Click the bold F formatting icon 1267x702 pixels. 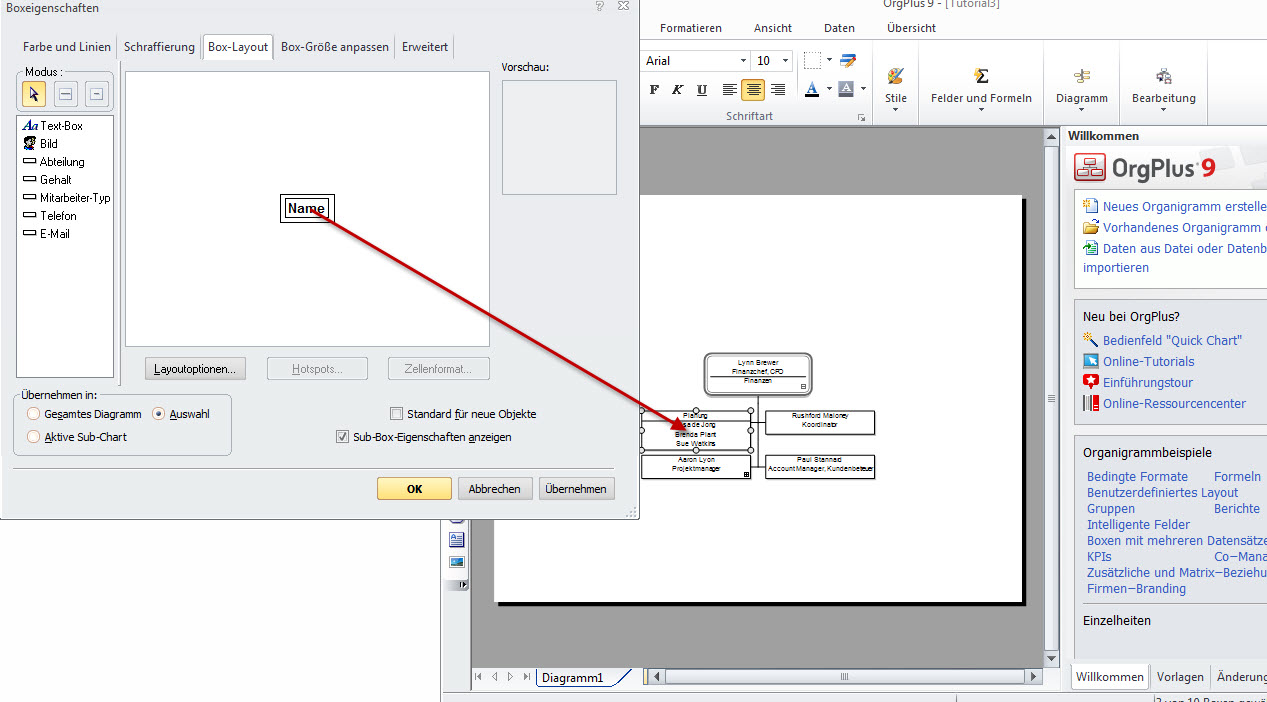654,90
